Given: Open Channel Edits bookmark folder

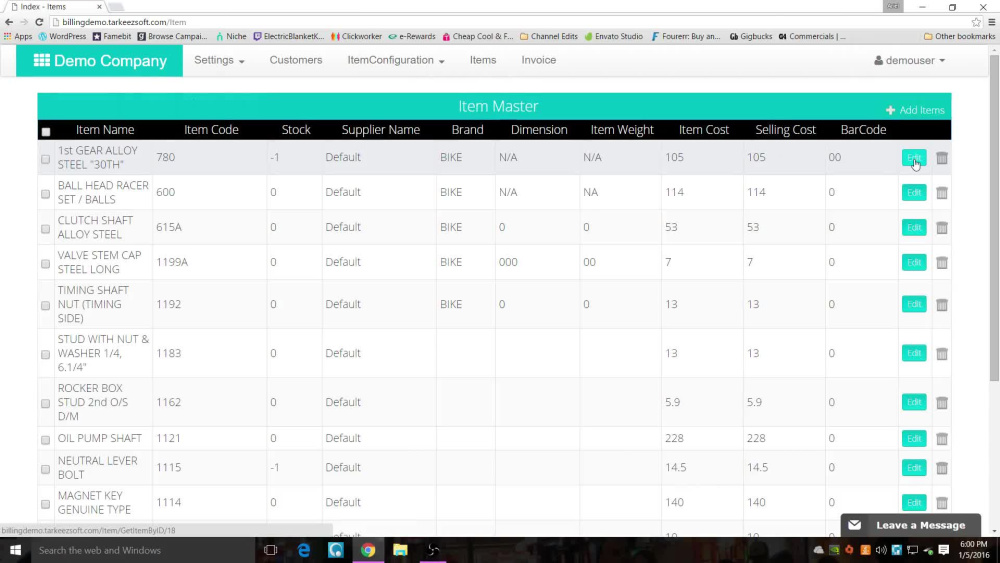Looking at the screenshot, I should coord(548,36).
